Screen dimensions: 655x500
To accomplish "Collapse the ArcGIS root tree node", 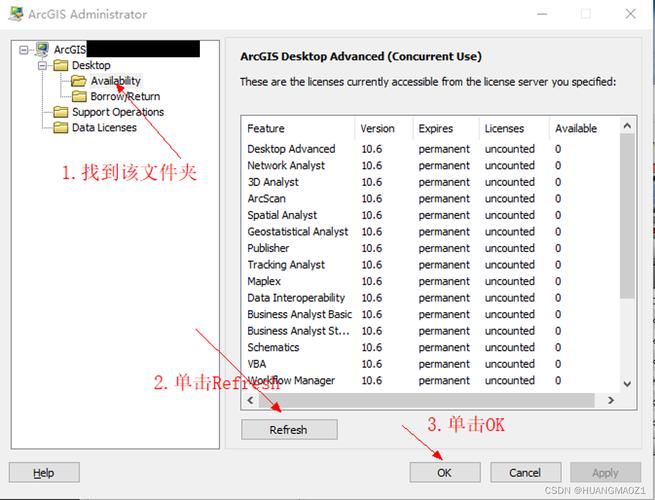I will point(24,50).
